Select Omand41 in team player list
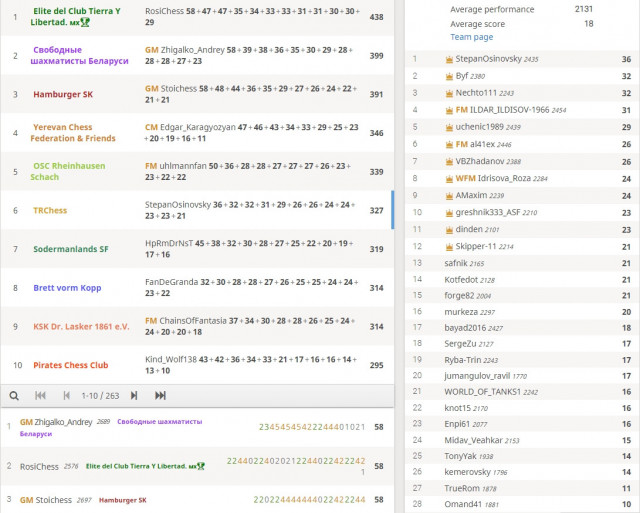 pyautogui.click(x=463, y=504)
